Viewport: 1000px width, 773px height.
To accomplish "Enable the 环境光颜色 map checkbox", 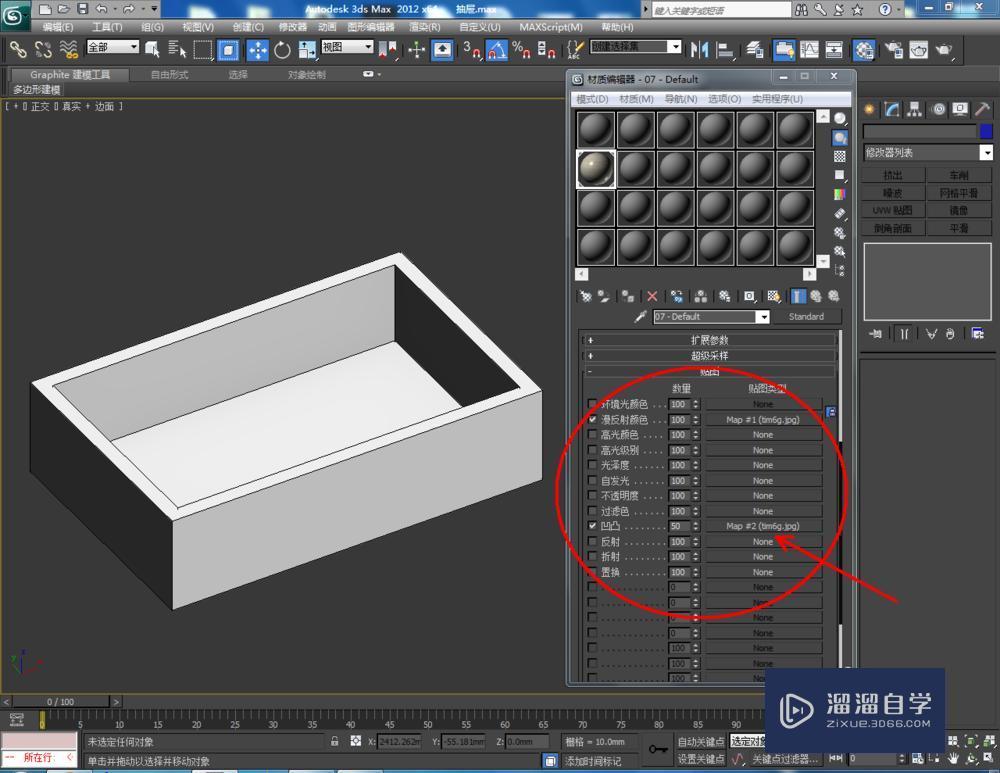I will click(590, 404).
